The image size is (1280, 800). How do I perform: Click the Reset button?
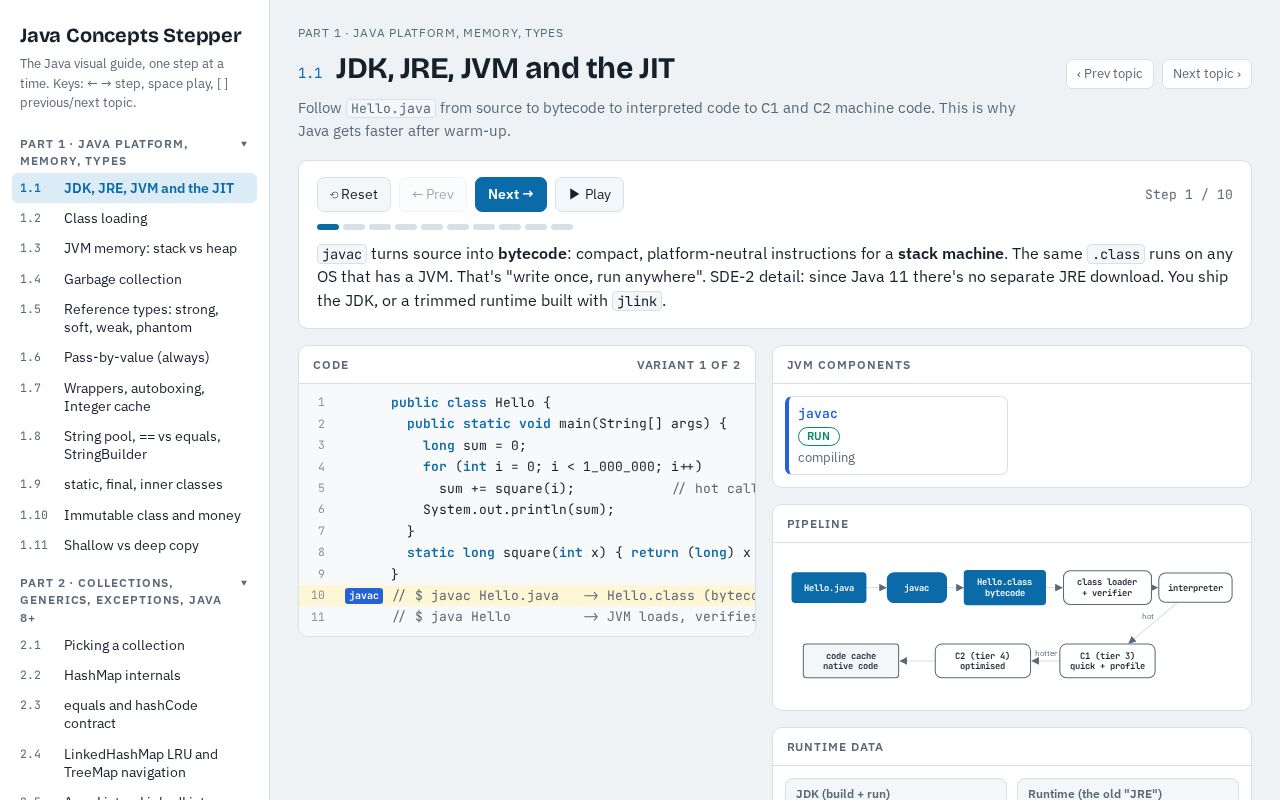click(x=354, y=194)
